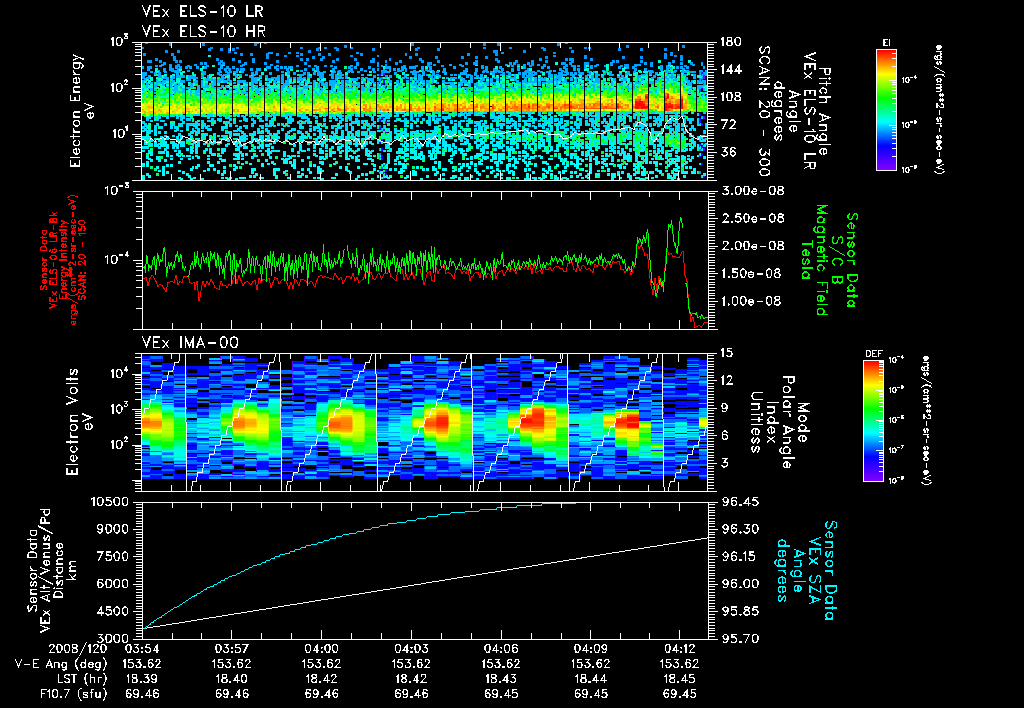Click the pitch angle tick value 180
Image resolution: width=1024 pixels, height=708 pixels.
(730, 42)
